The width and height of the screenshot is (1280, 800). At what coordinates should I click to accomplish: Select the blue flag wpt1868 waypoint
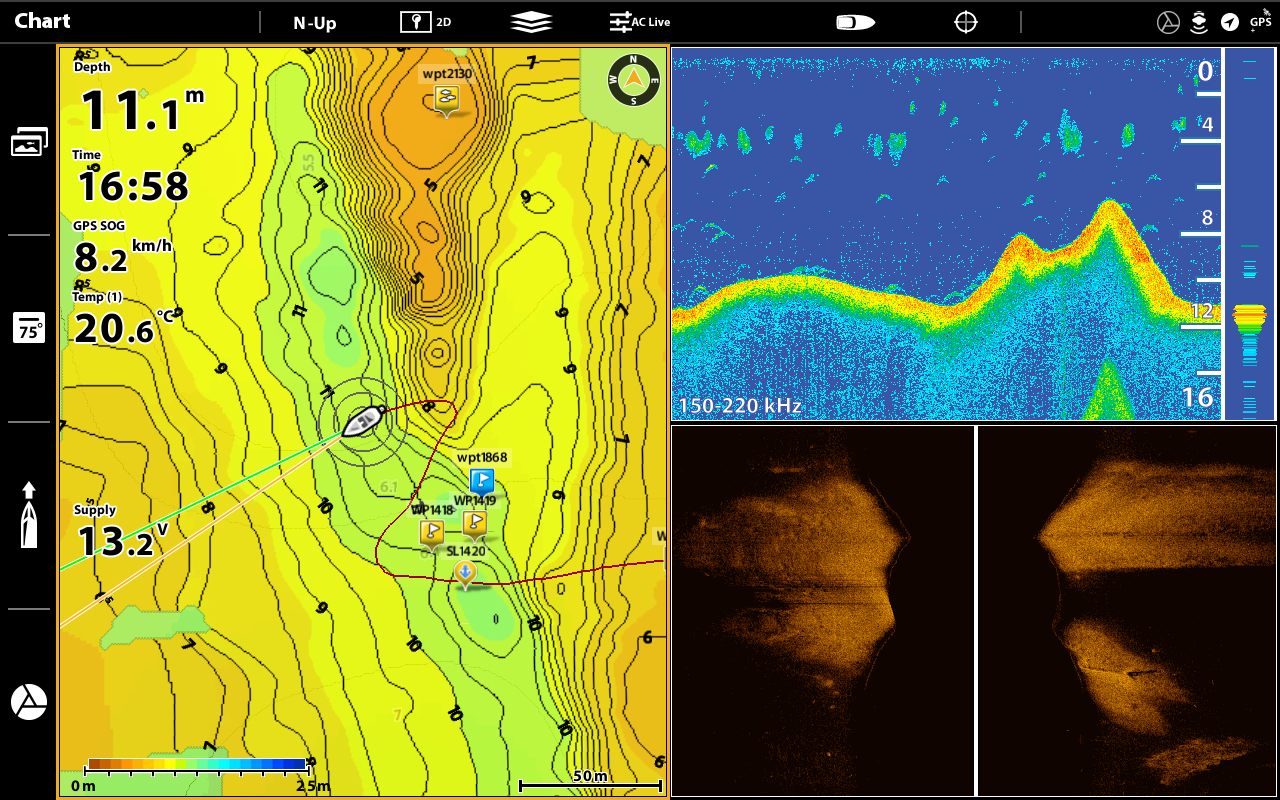click(482, 481)
